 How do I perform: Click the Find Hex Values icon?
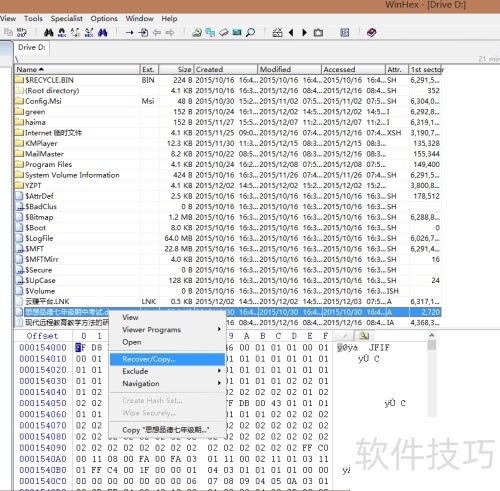pos(62,32)
